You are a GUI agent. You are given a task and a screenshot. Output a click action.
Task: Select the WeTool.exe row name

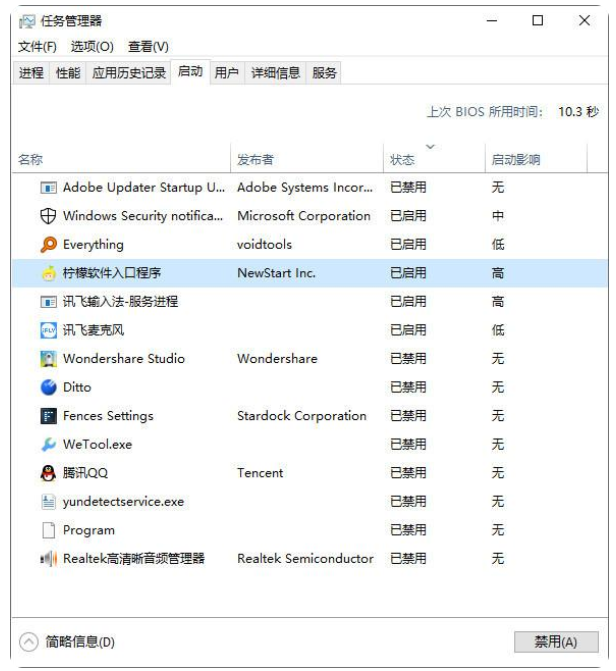click(98, 445)
